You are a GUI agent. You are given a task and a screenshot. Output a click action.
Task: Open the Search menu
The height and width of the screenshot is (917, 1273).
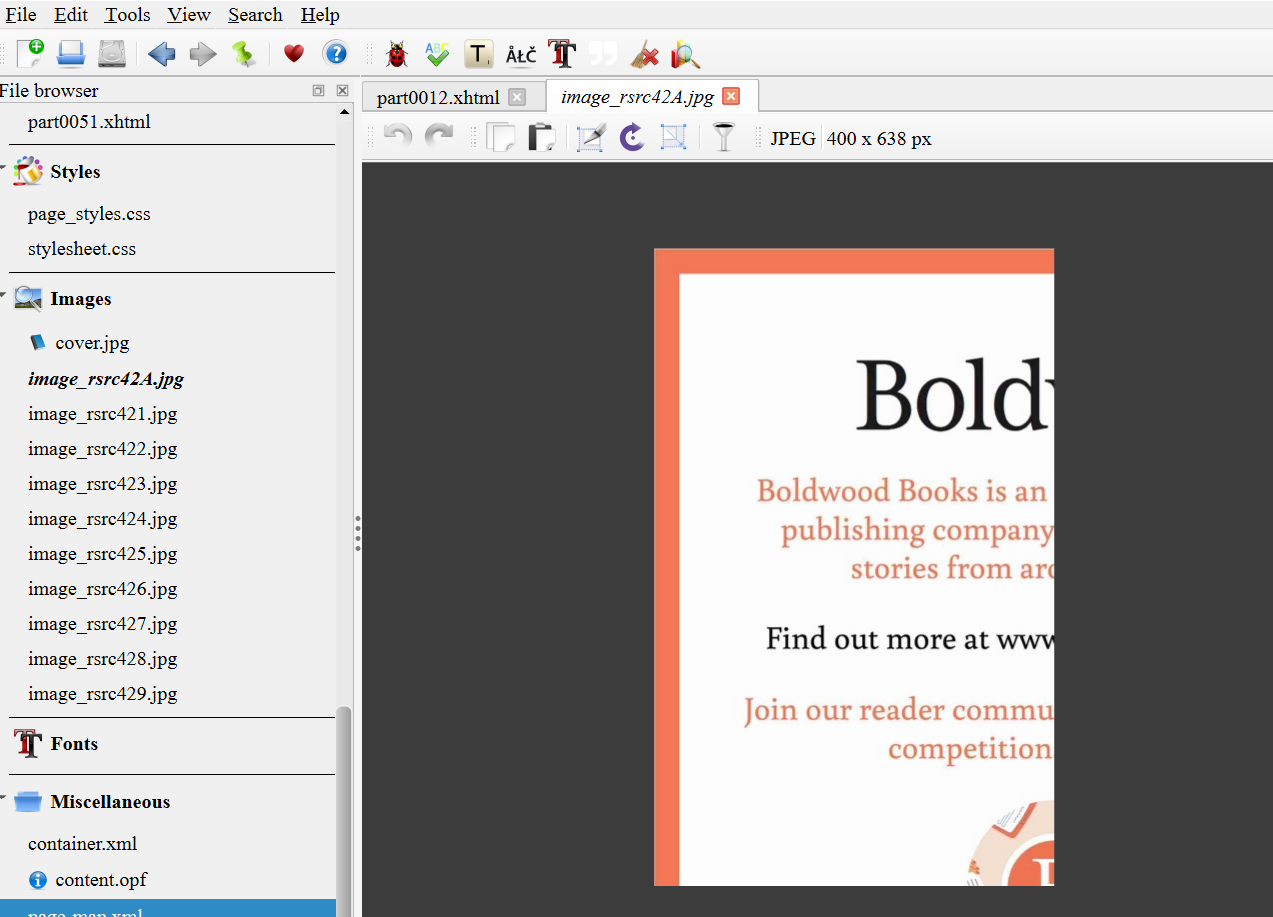point(255,14)
